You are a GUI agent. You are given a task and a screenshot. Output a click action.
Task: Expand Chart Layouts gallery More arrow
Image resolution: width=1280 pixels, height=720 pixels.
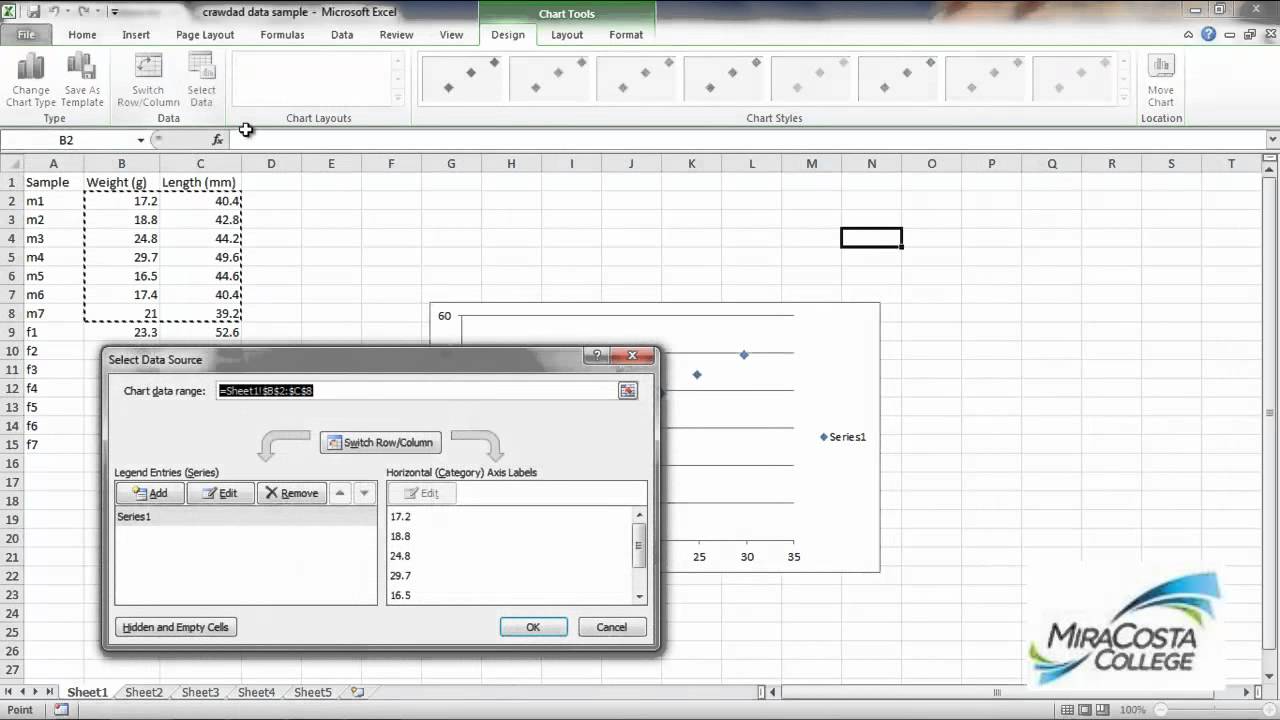point(397,97)
